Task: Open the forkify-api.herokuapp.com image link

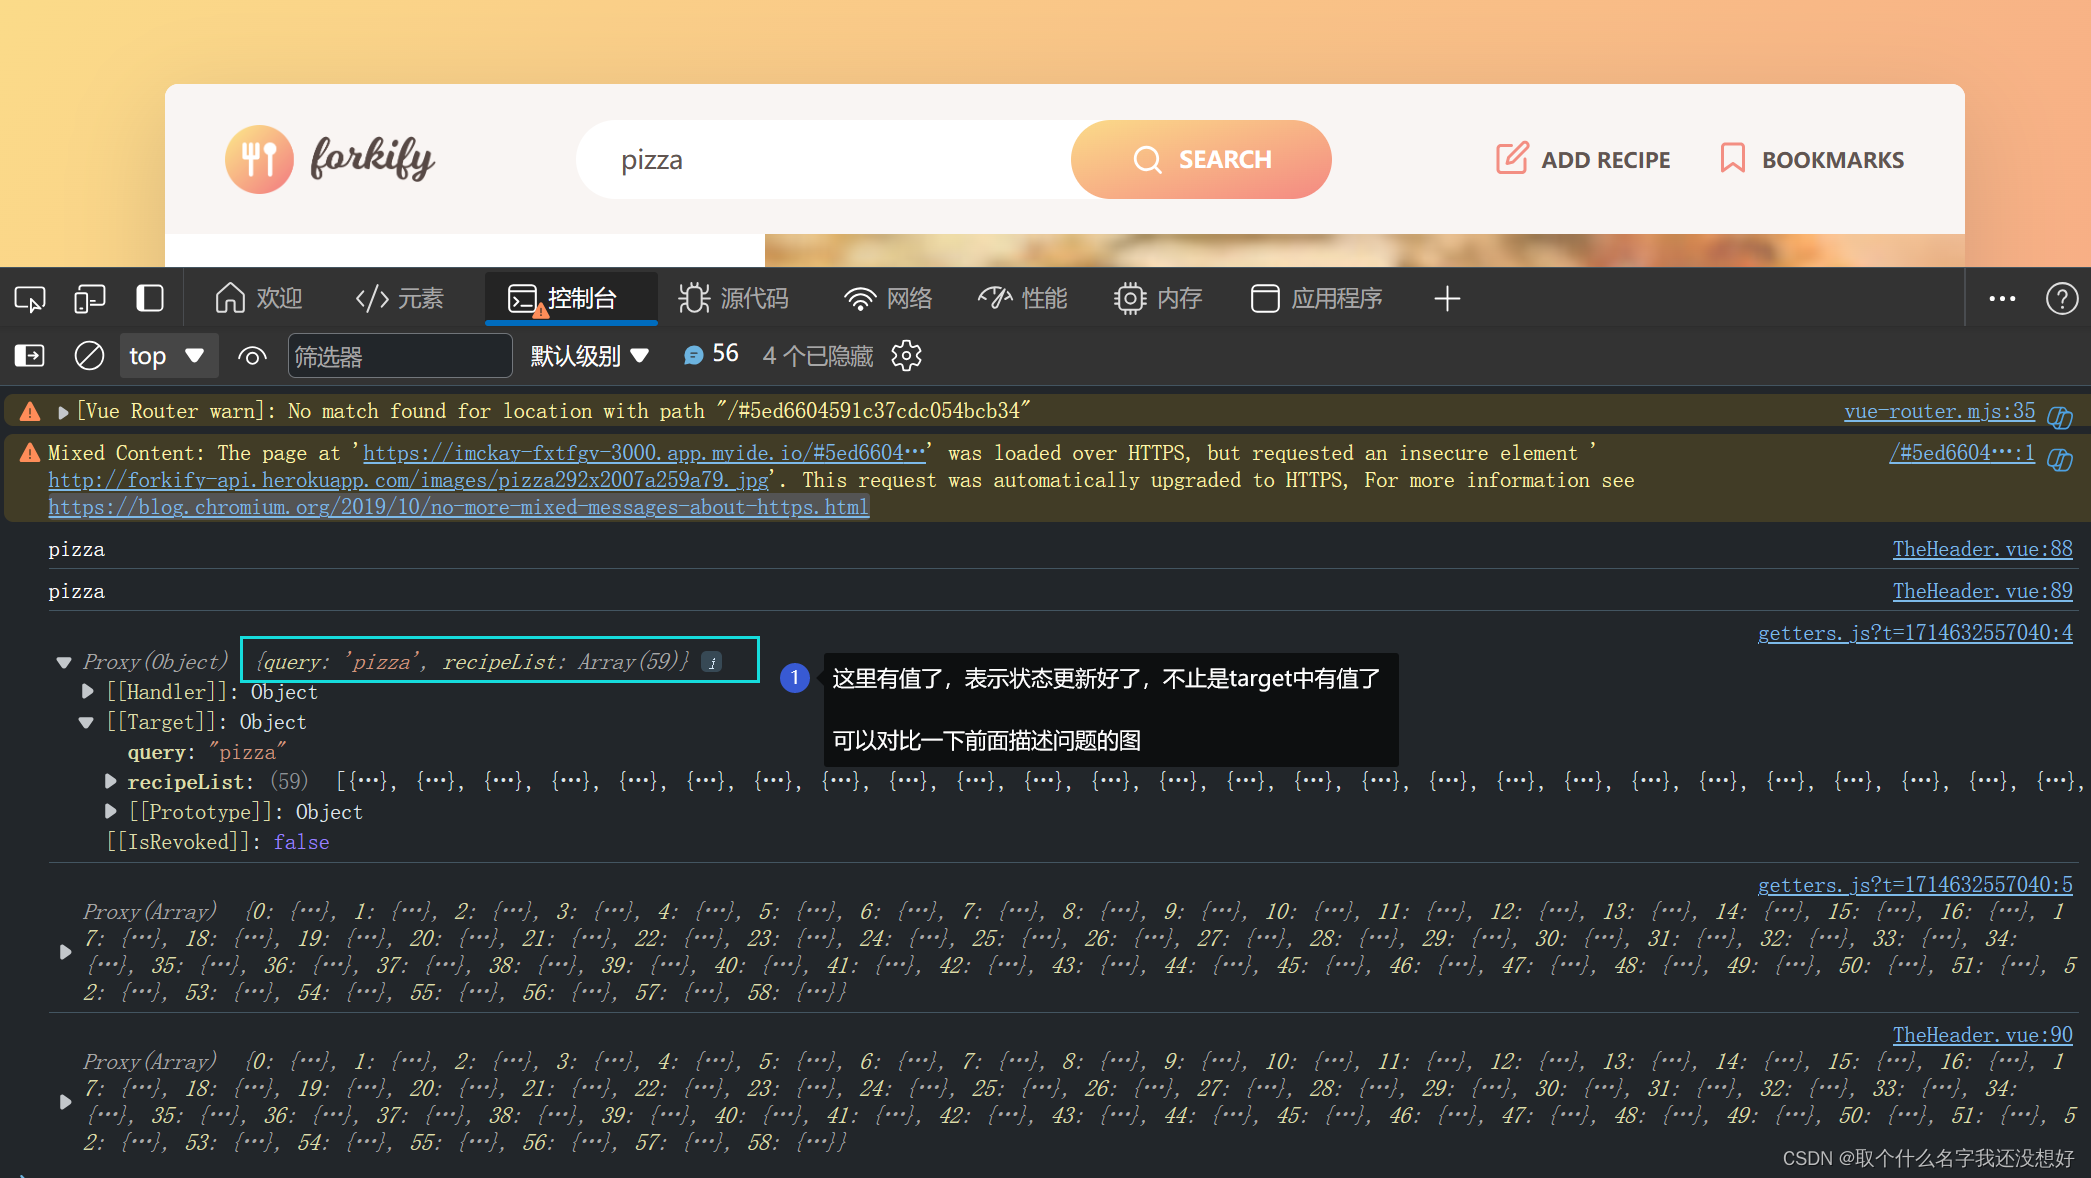Action: coord(408,480)
